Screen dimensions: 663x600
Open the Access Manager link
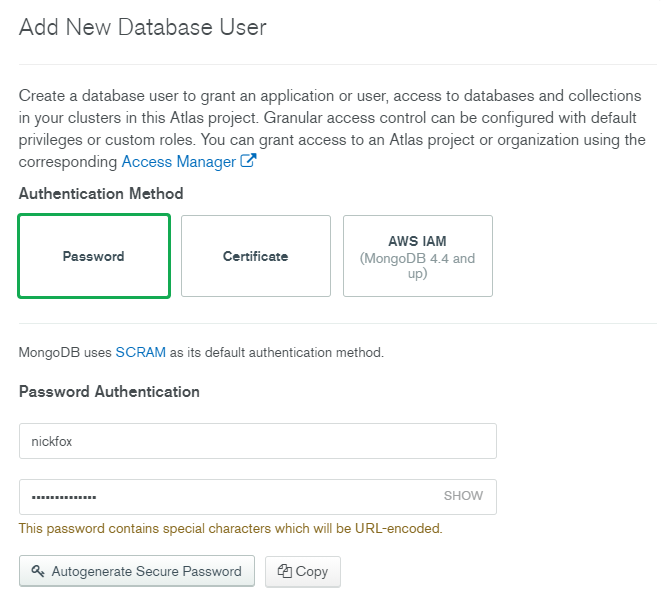point(178,162)
